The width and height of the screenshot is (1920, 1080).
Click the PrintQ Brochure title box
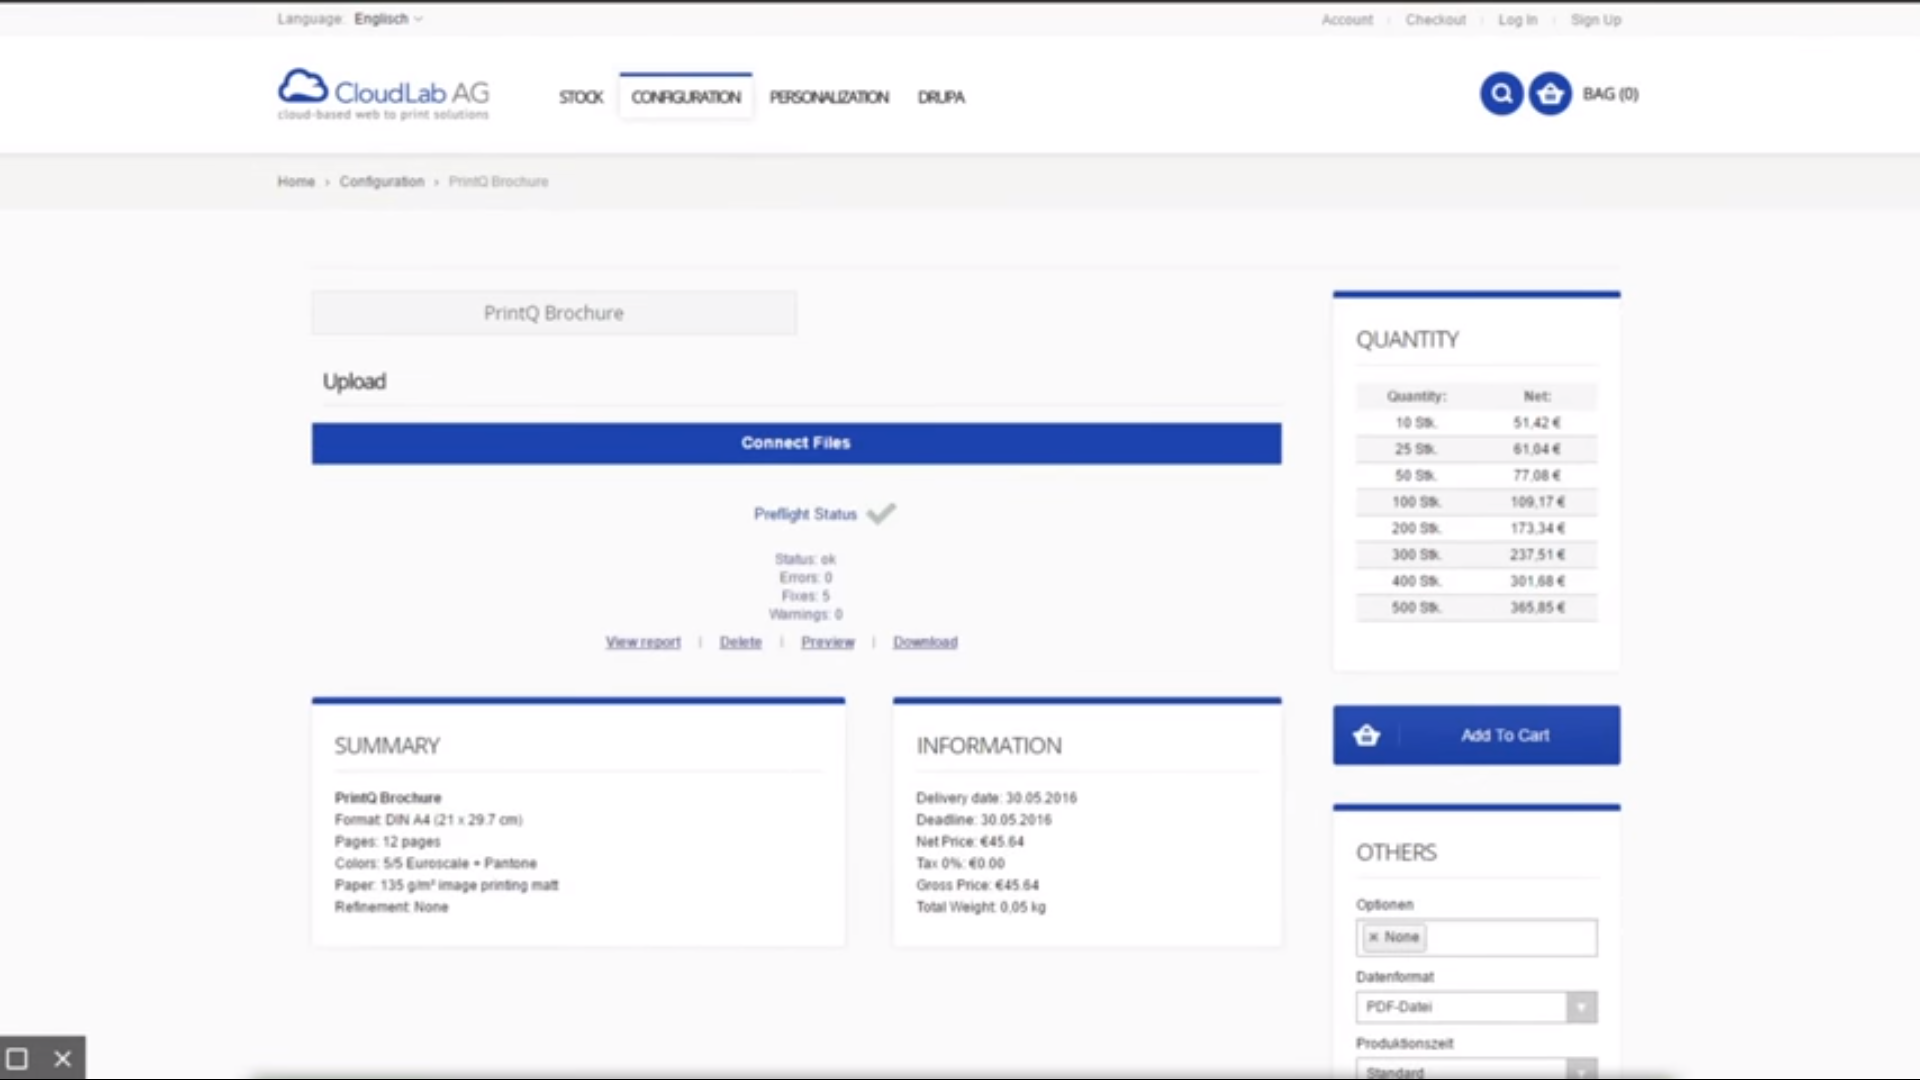point(554,313)
